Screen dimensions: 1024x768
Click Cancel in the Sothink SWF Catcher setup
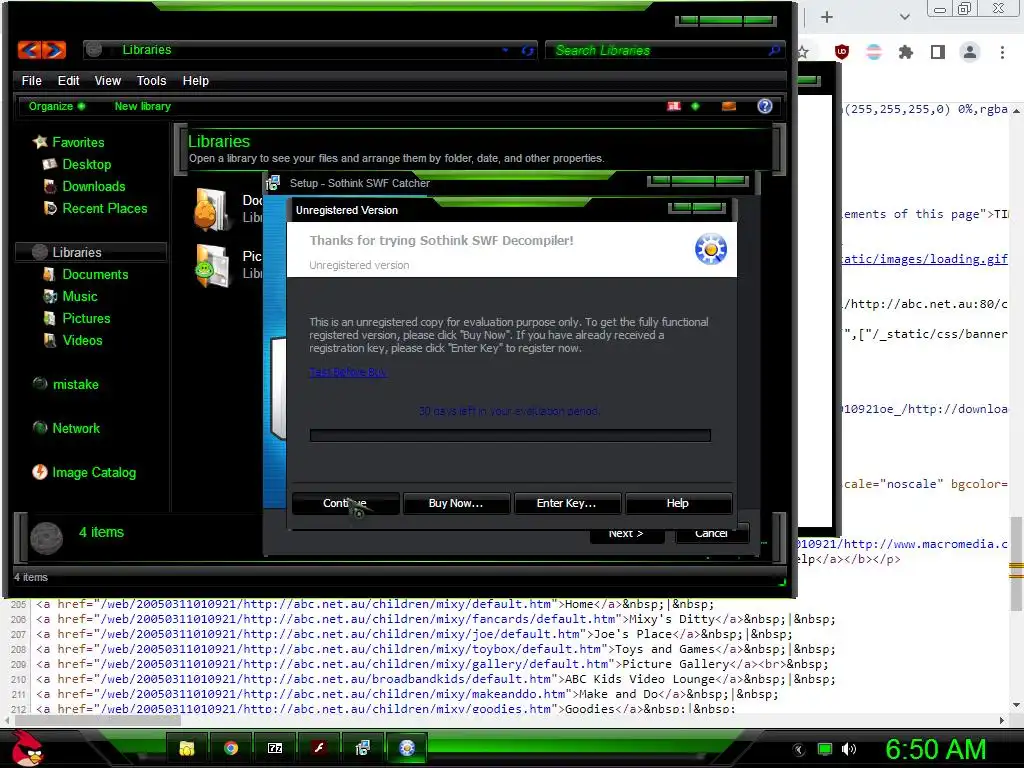point(711,534)
